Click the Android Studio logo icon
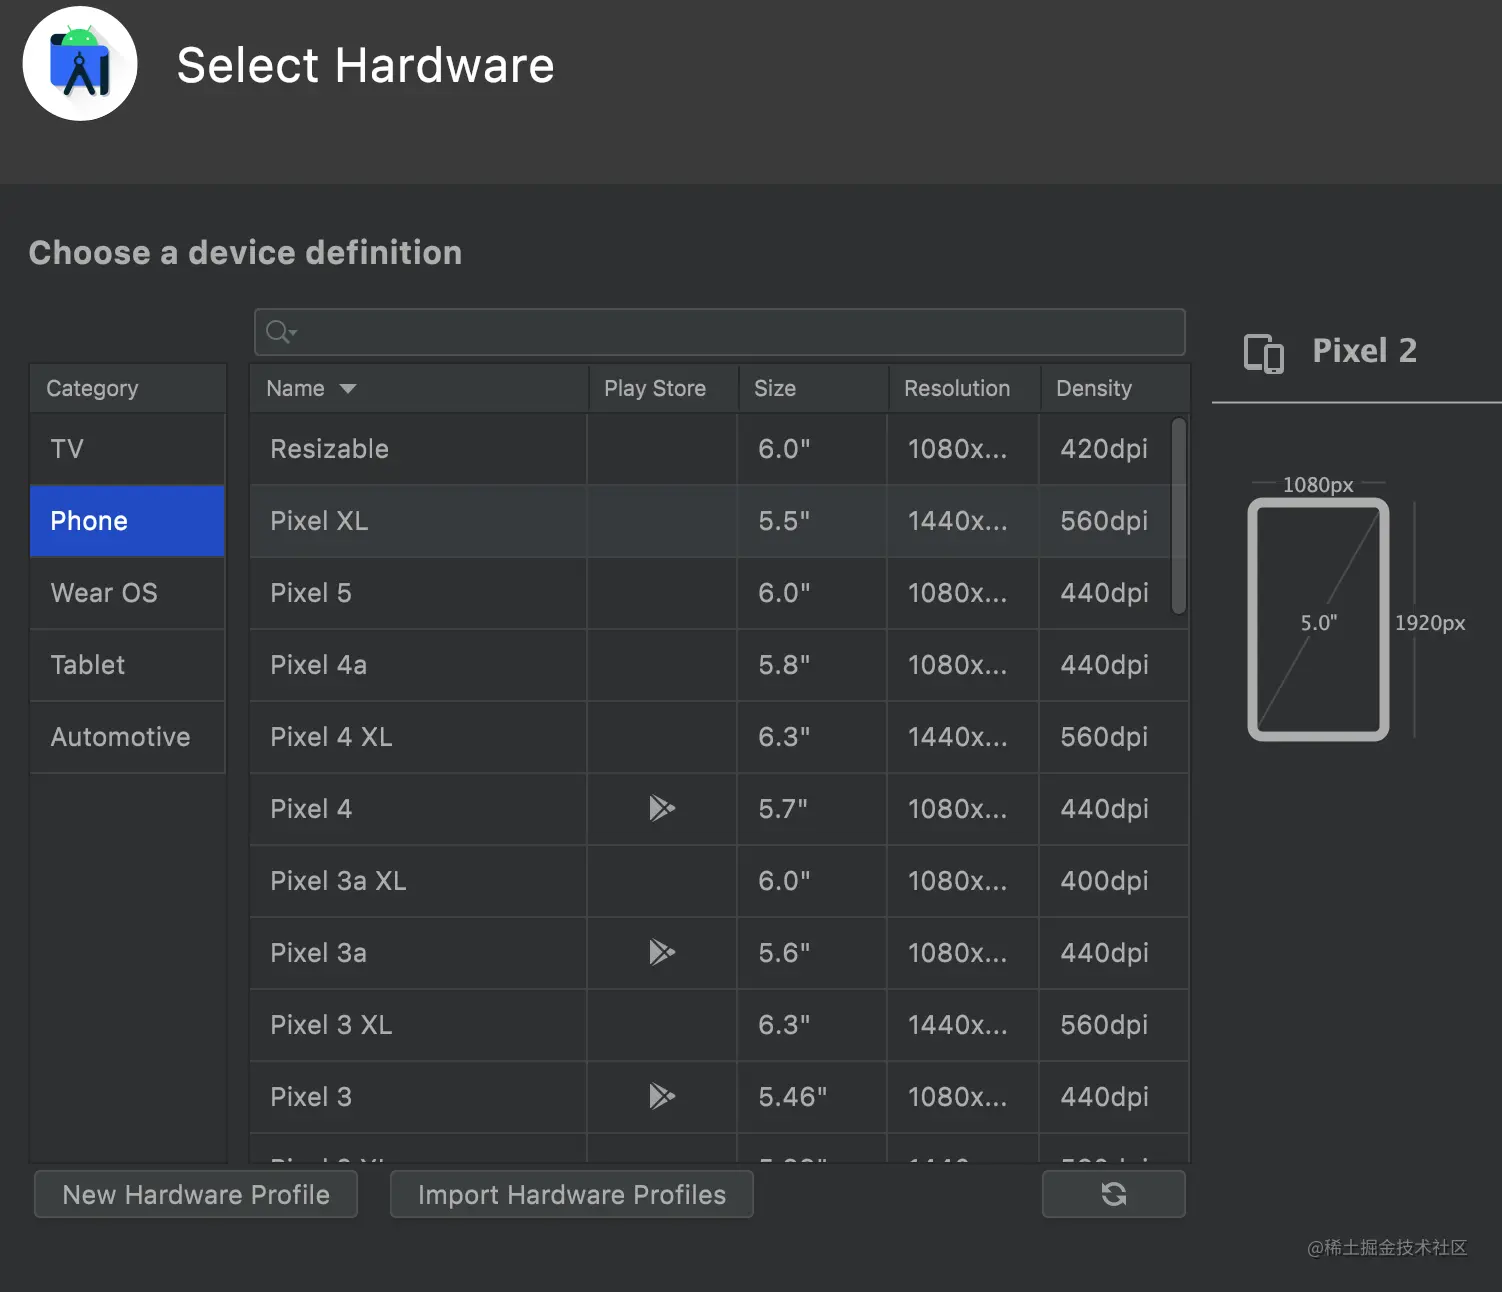 tap(80, 64)
